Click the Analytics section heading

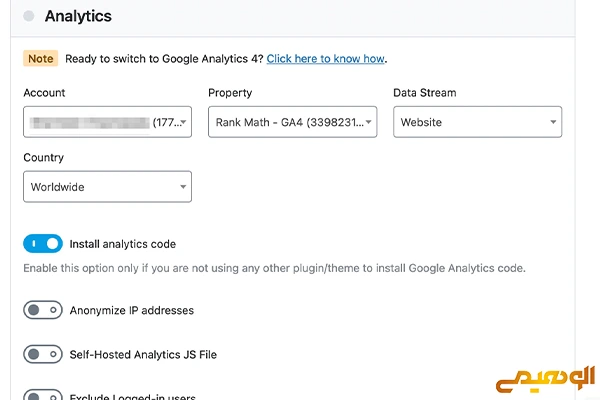pos(78,16)
